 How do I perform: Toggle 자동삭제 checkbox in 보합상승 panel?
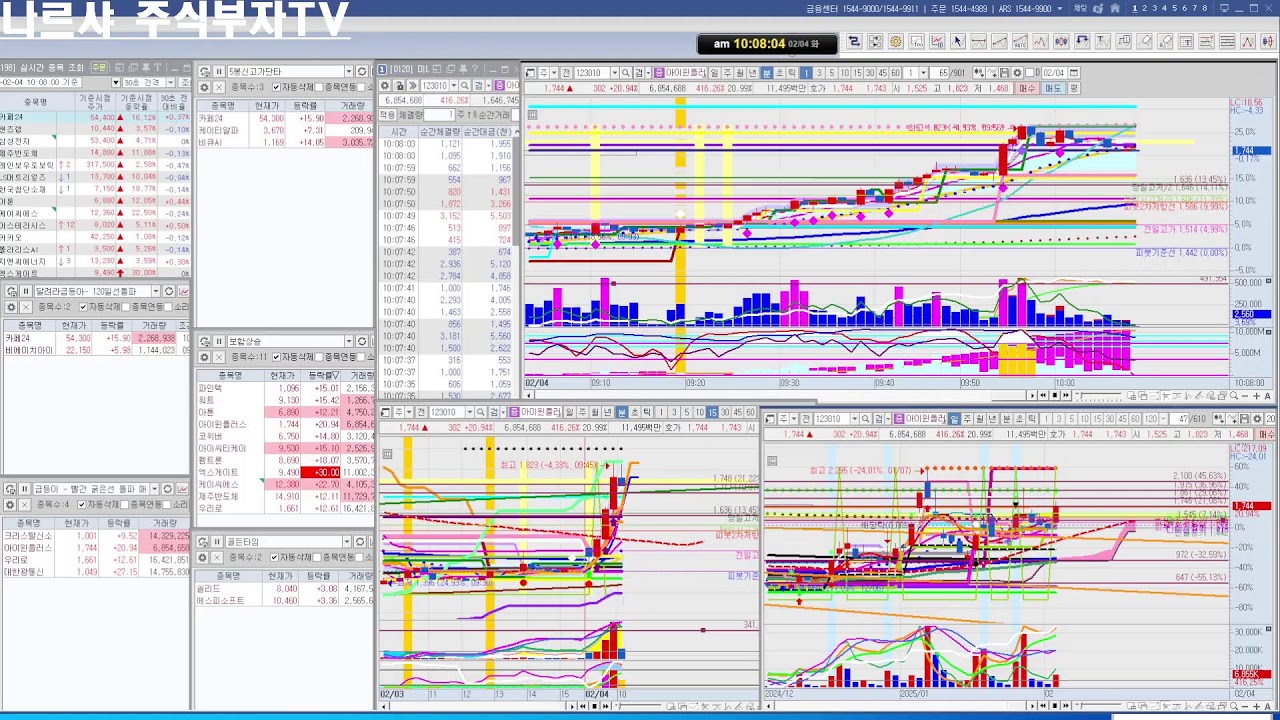click(x=276, y=357)
